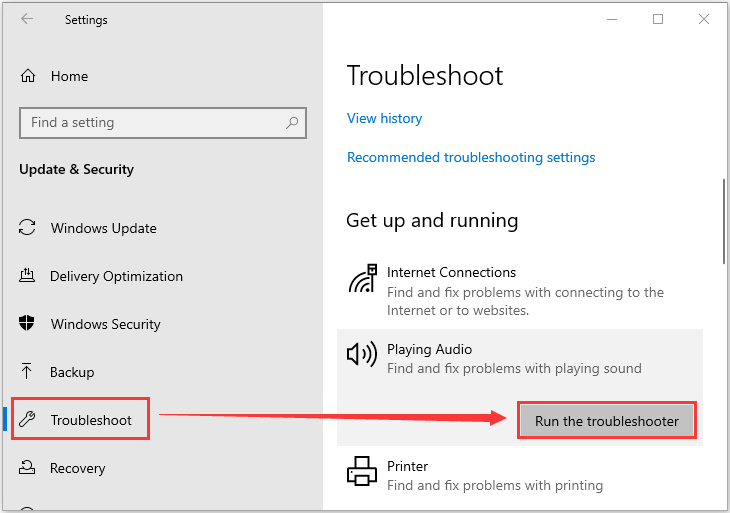Select Delivery Optimization in sidebar
Image resolution: width=730 pixels, height=513 pixels.
116,276
